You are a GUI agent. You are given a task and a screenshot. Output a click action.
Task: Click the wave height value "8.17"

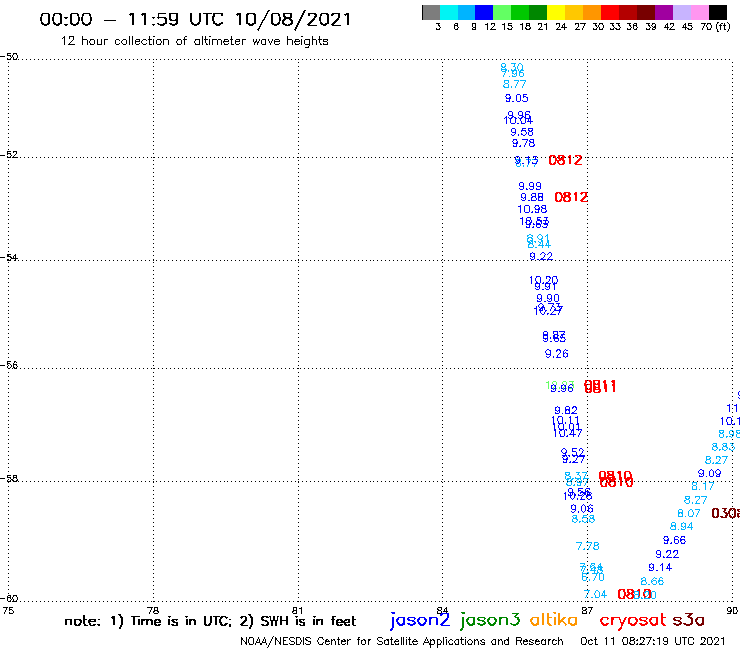(703, 486)
